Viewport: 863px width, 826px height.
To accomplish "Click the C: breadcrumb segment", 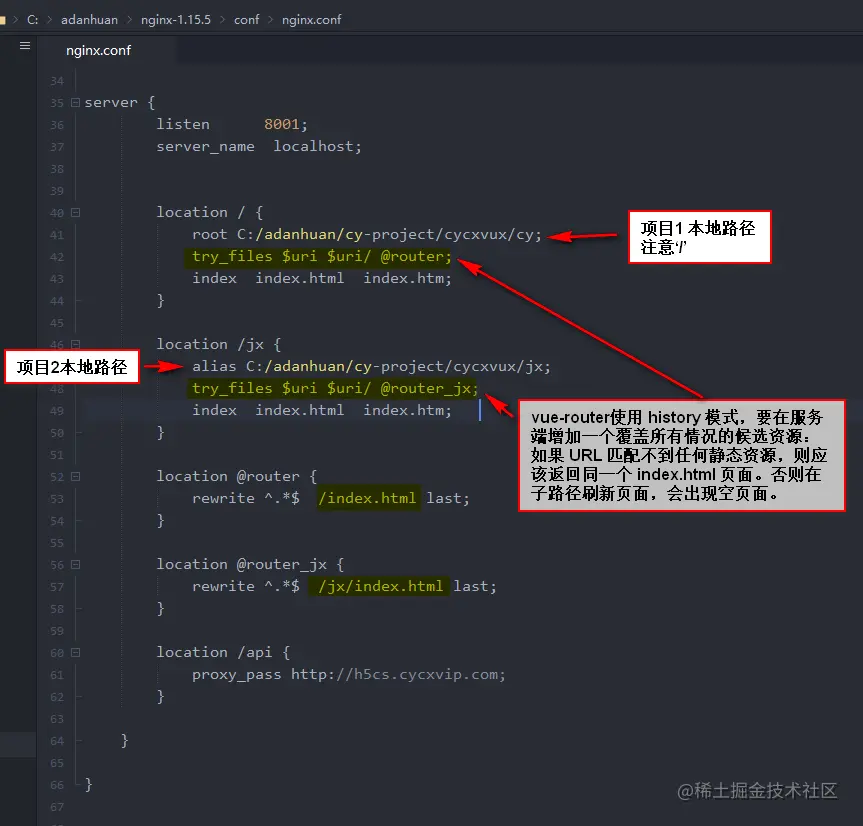I will [32, 20].
